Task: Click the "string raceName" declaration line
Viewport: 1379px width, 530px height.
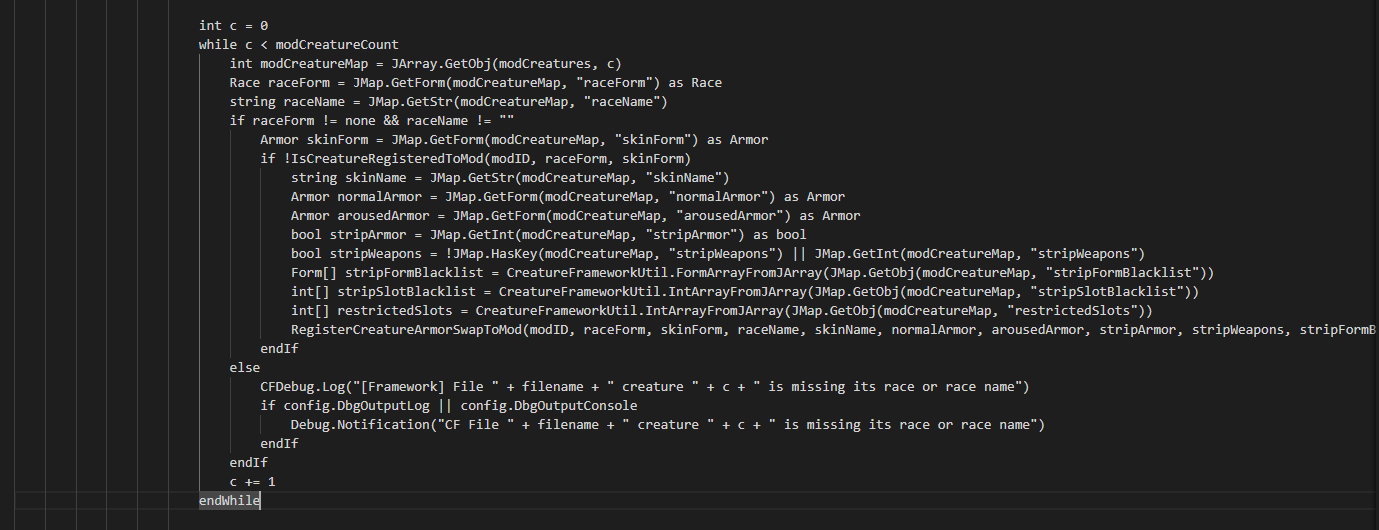Action: tap(448, 101)
